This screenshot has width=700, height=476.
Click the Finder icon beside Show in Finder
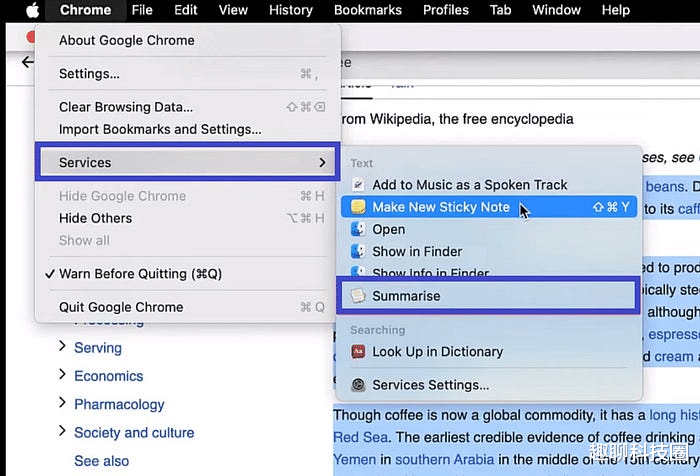point(358,251)
